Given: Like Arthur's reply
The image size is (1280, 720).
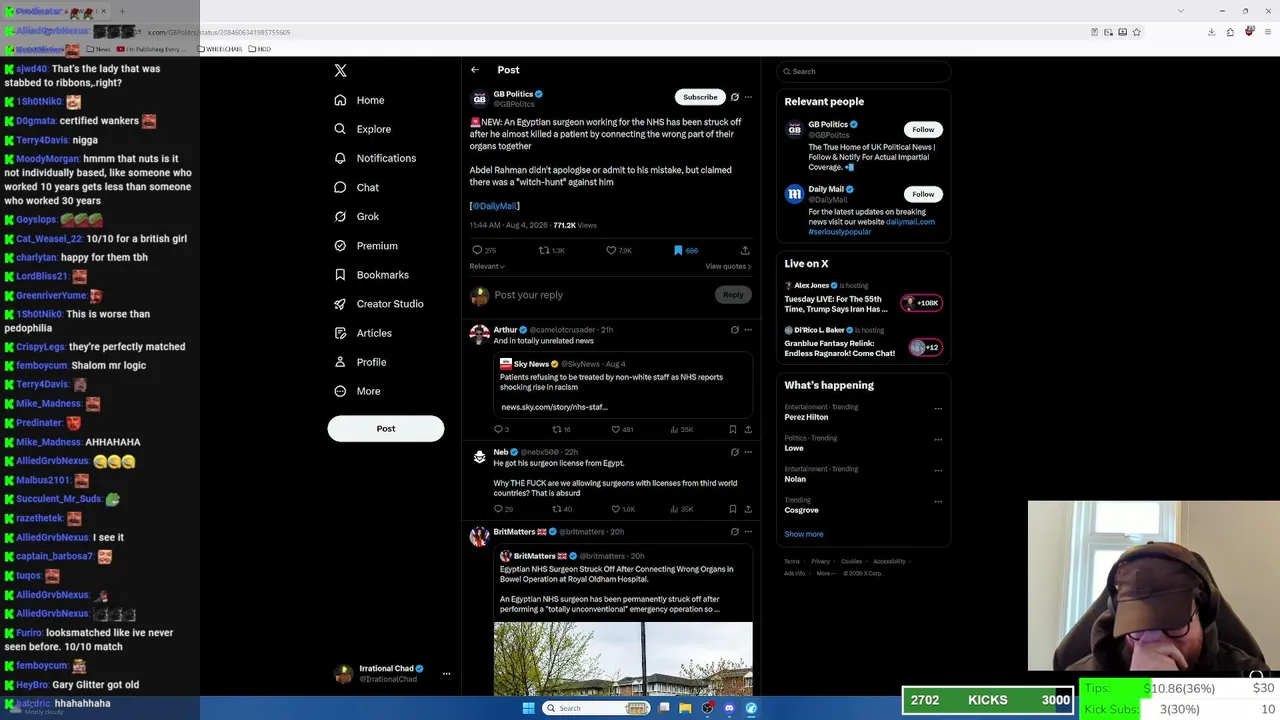Looking at the screenshot, I should (622, 429).
